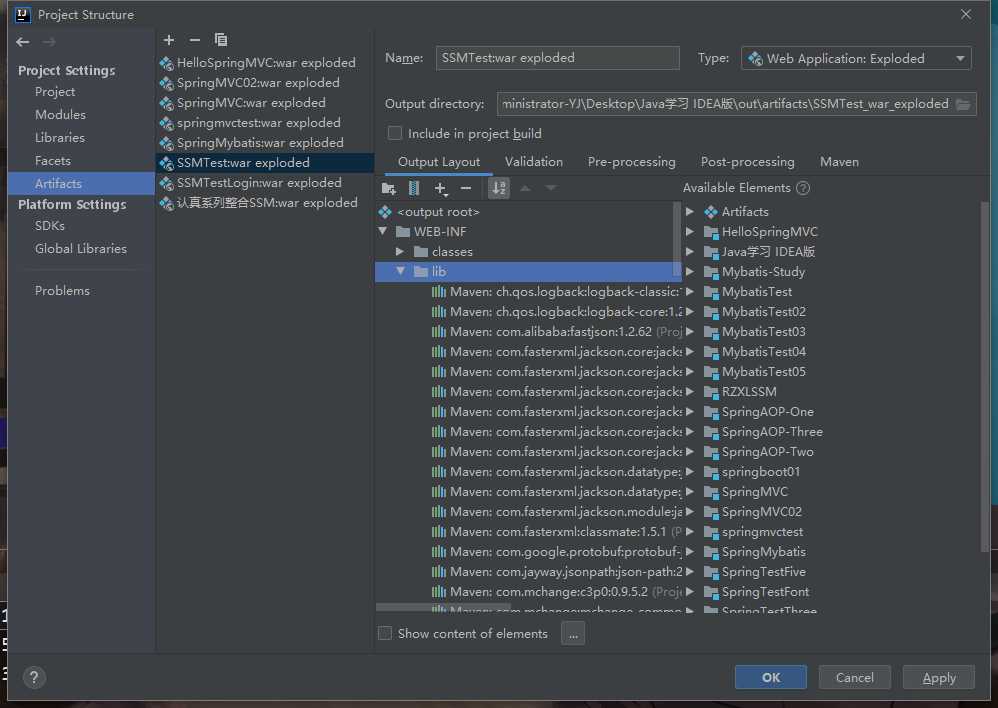Screen dimensions: 998x708
Task: Switch to Output Layout tab
Action: pos(439,162)
